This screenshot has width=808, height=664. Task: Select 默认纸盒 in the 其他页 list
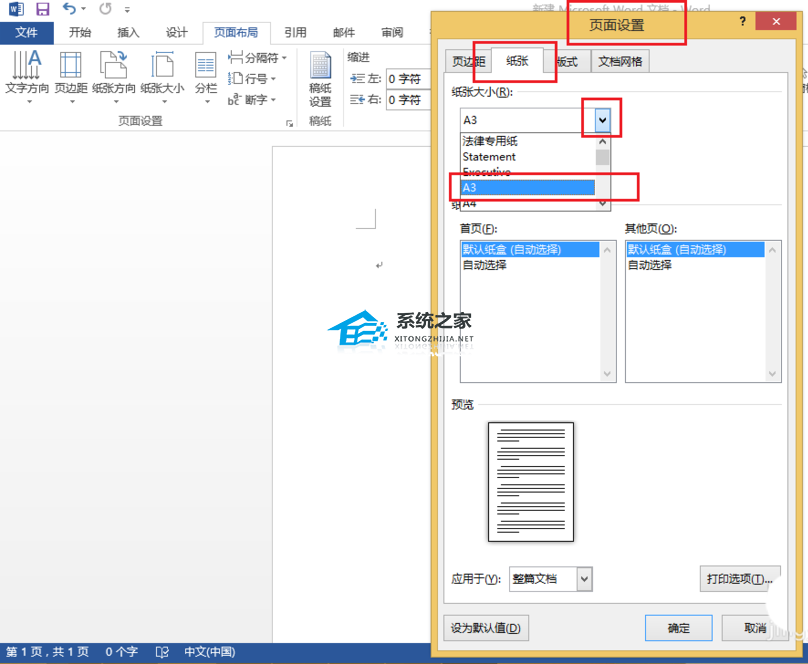pos(695,250)
